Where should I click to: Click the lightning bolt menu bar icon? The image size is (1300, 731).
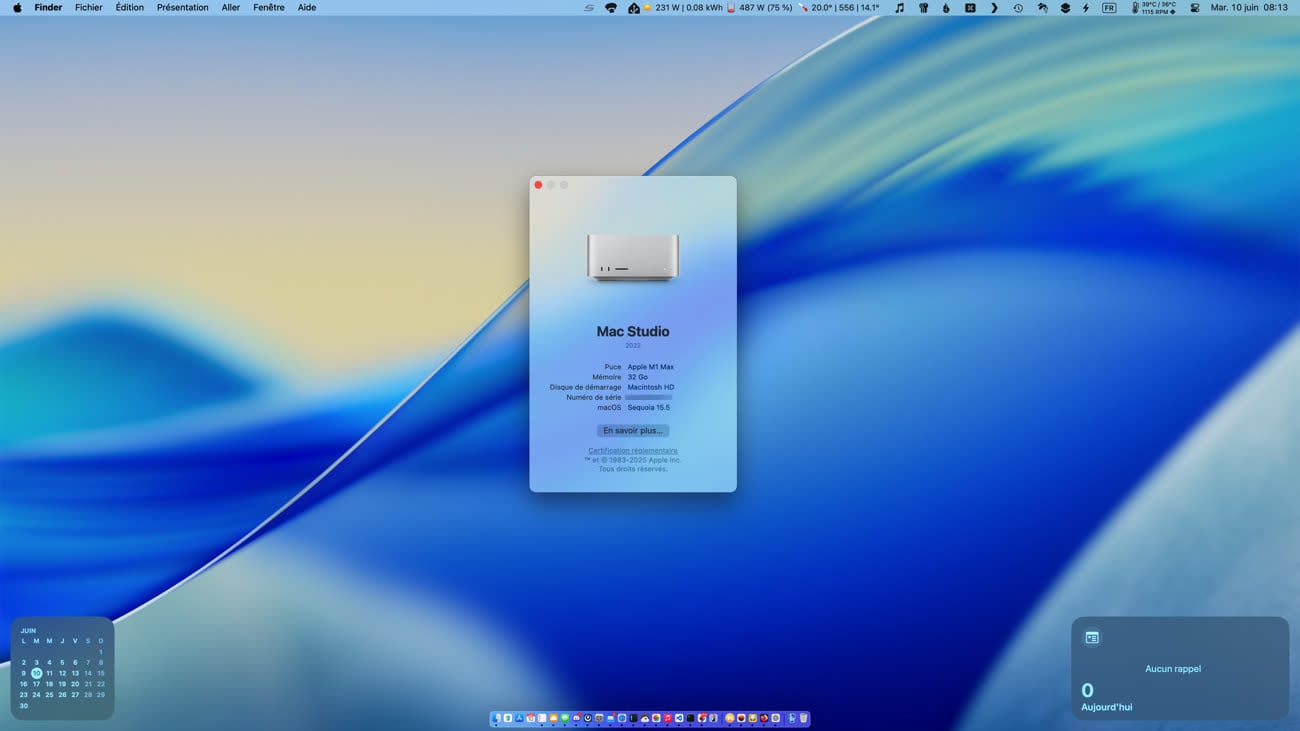[x=1085, y=8]
